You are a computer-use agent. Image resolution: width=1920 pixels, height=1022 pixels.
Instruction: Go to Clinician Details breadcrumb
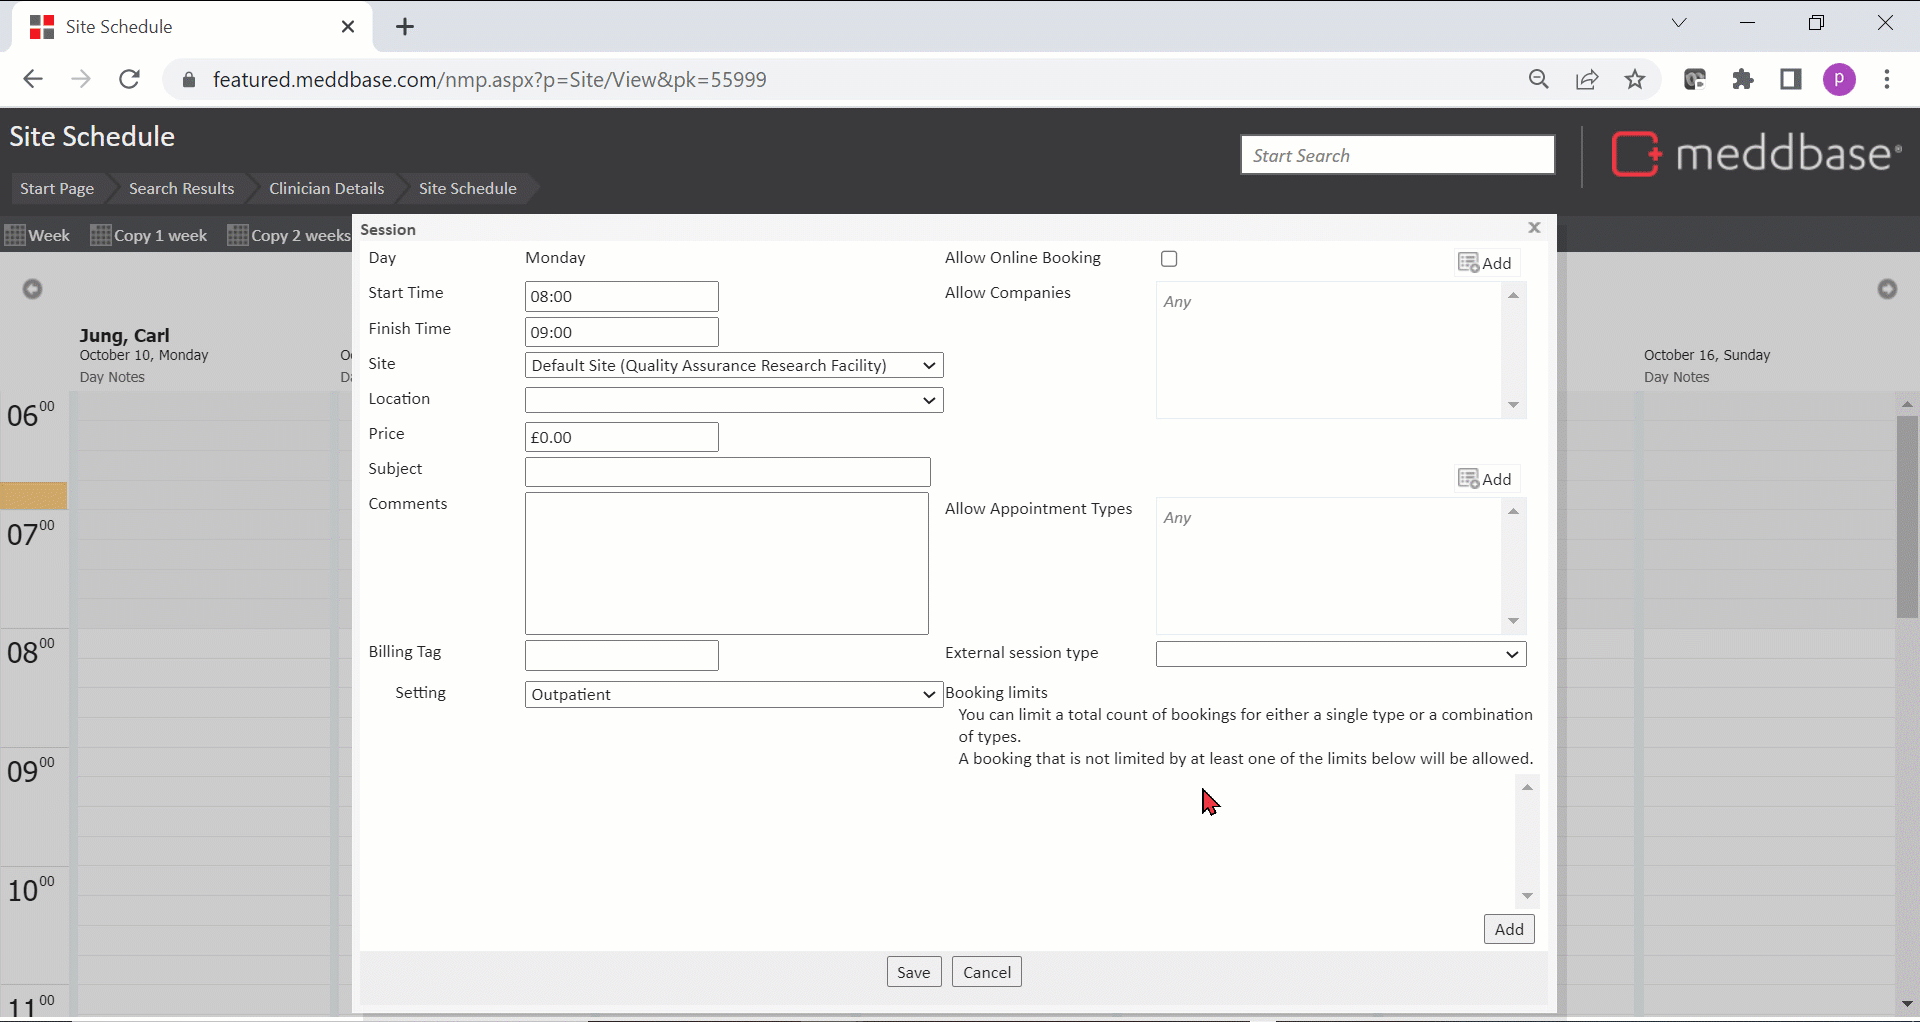tap(326, 189)
